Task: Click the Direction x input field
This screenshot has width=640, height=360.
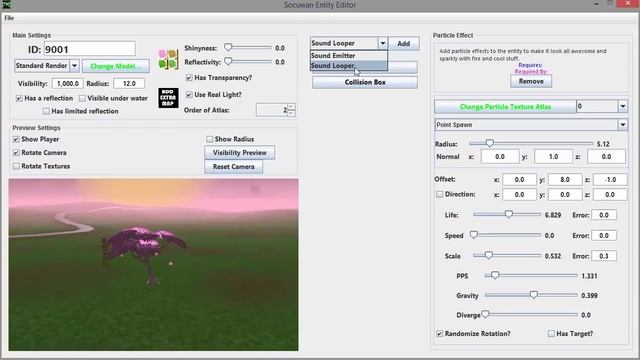Action: pos(519,195)
